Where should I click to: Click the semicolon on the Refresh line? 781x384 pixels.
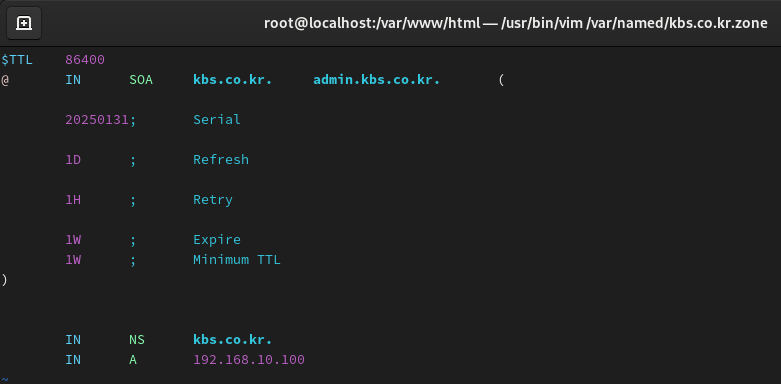point(133,160)
